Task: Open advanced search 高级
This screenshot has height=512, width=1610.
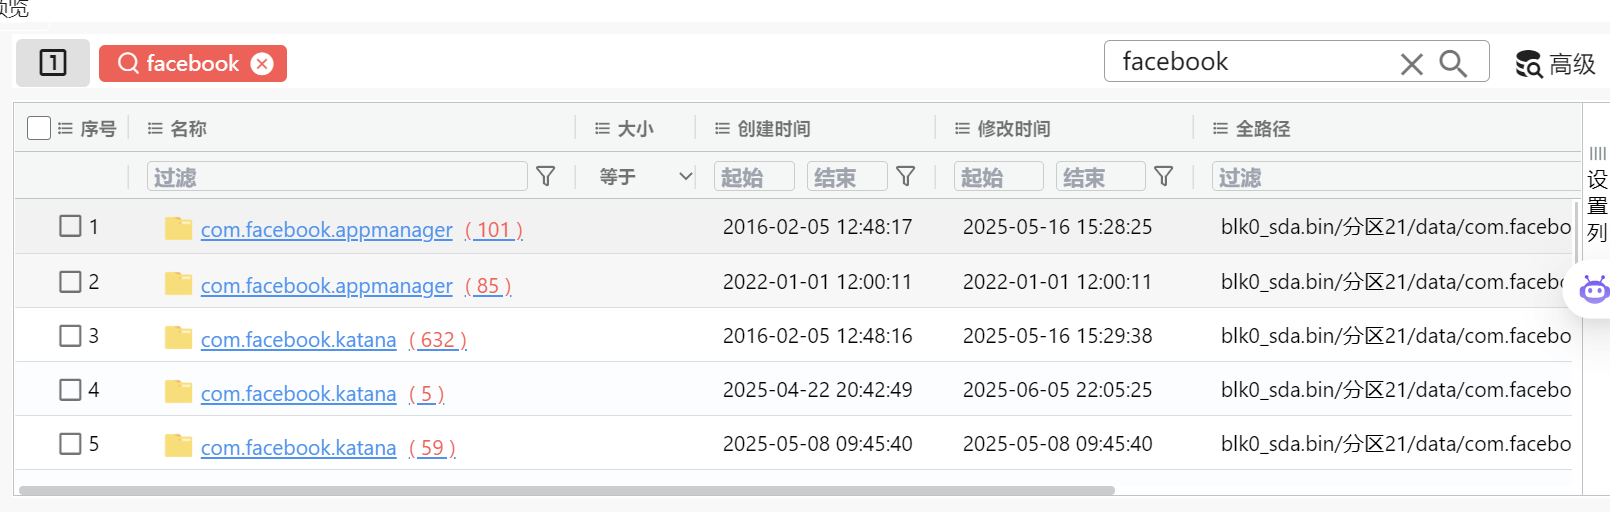Action: tap(1555, 64)
